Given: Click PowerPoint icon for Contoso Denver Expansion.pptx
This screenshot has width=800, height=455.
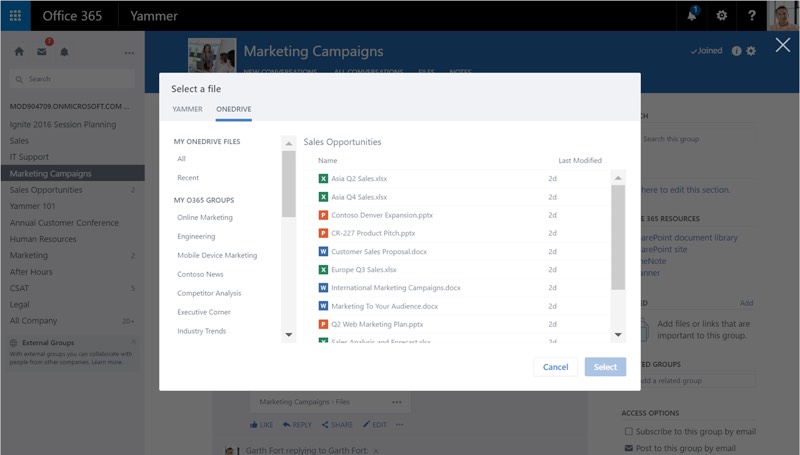Looking at the screenshot, I should coord(323,215).
